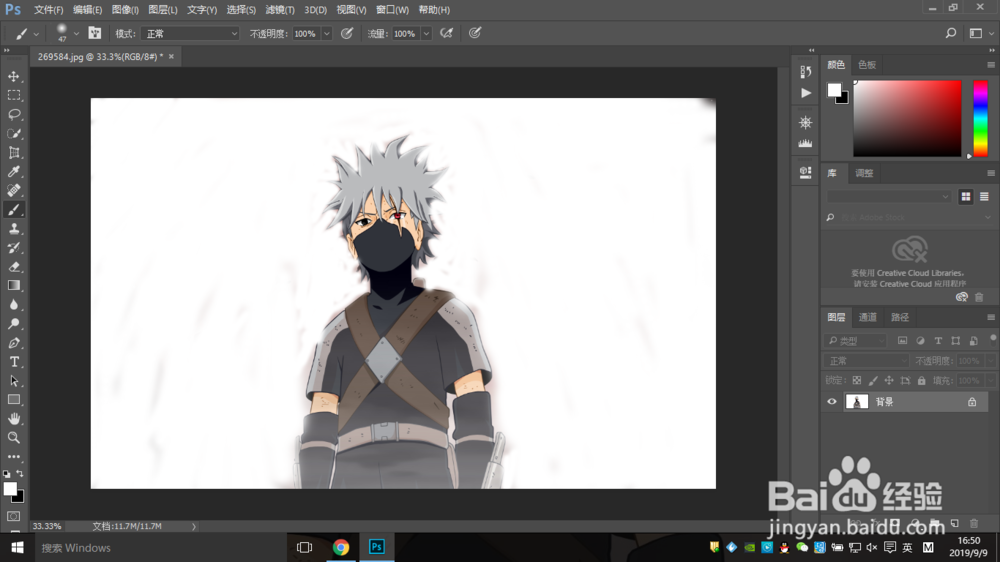
Task: Switch to the 色板 tab
Action: point(867,64)
